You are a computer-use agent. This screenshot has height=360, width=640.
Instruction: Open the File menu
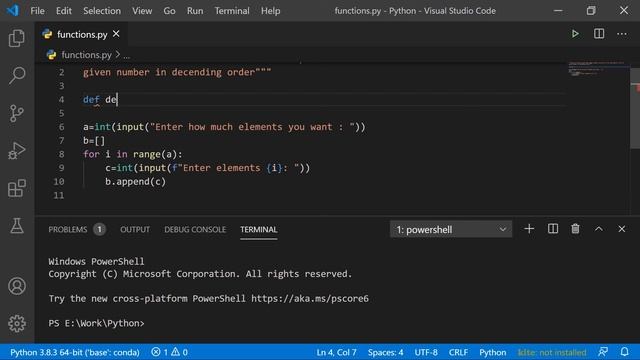pyautogui.click(x=38, y=11)
